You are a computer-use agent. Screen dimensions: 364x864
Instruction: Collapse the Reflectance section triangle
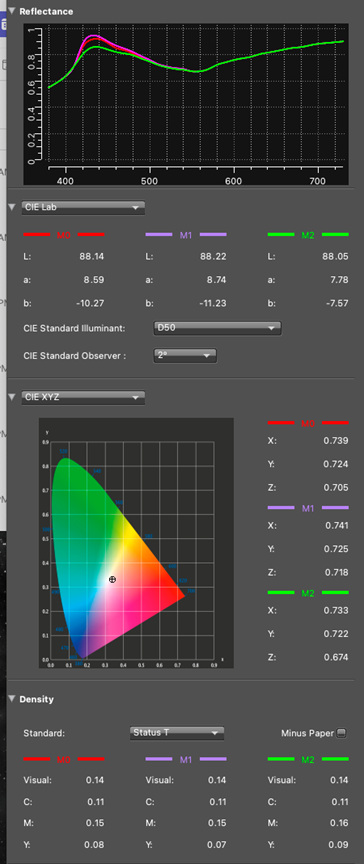(x=12, y=10)
